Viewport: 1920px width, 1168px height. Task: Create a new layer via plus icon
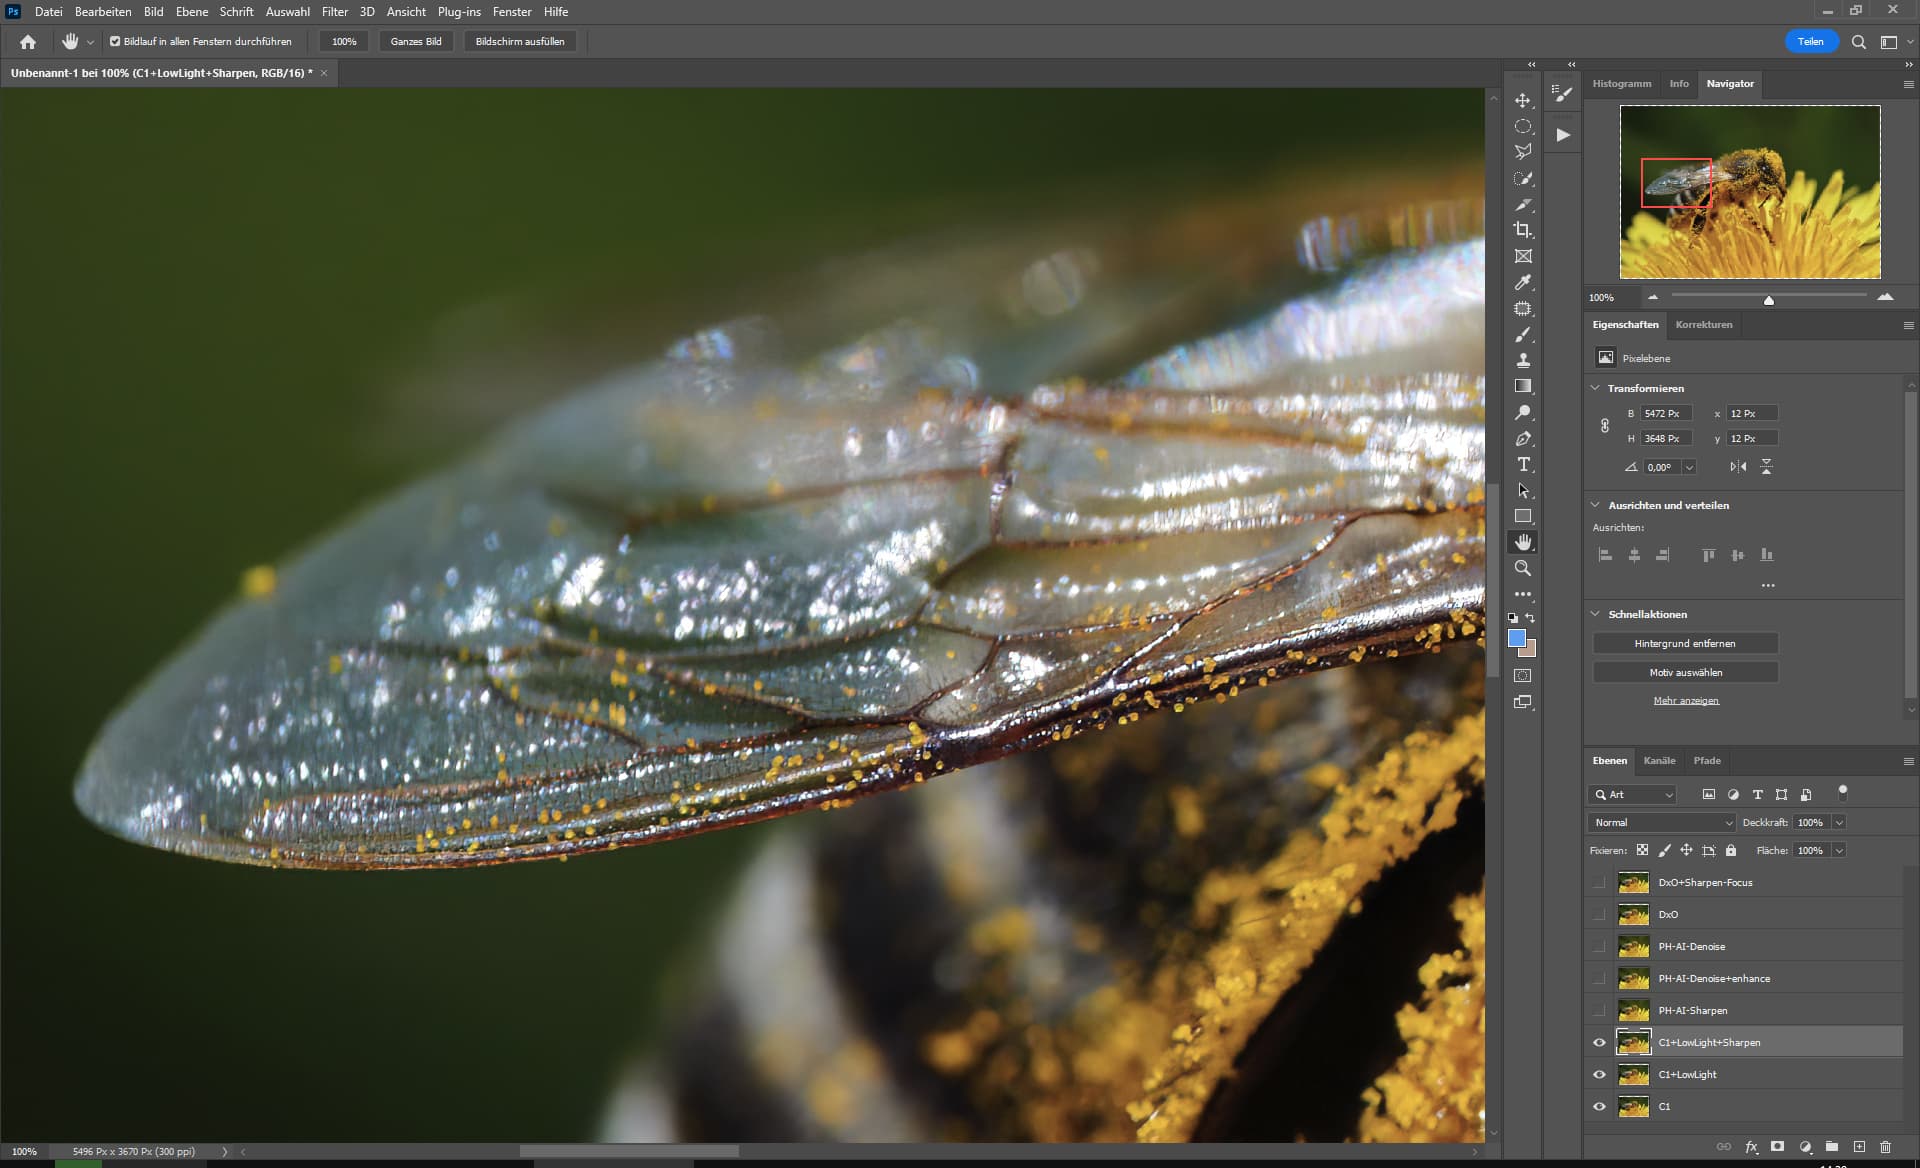(x=1858, y=1147)
